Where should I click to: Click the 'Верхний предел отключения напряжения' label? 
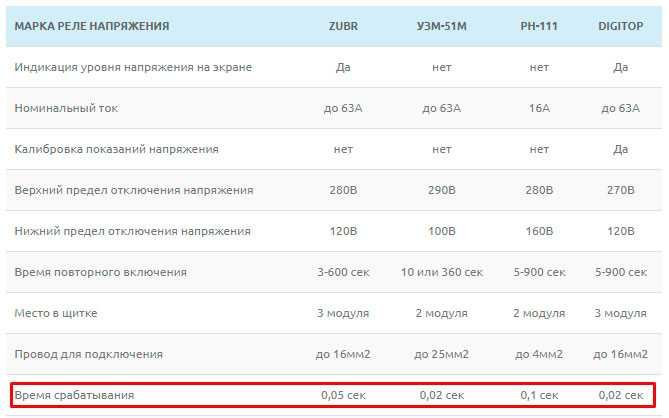click(x=134, y=190)
